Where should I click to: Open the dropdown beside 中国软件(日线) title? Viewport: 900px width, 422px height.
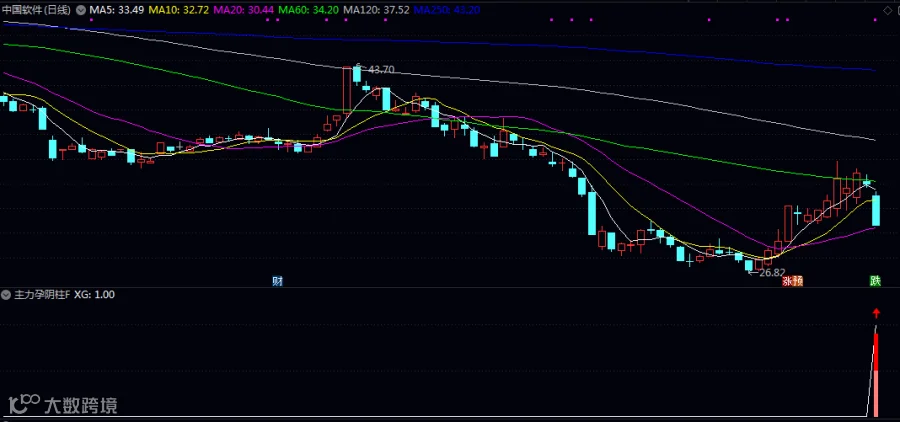80,10
